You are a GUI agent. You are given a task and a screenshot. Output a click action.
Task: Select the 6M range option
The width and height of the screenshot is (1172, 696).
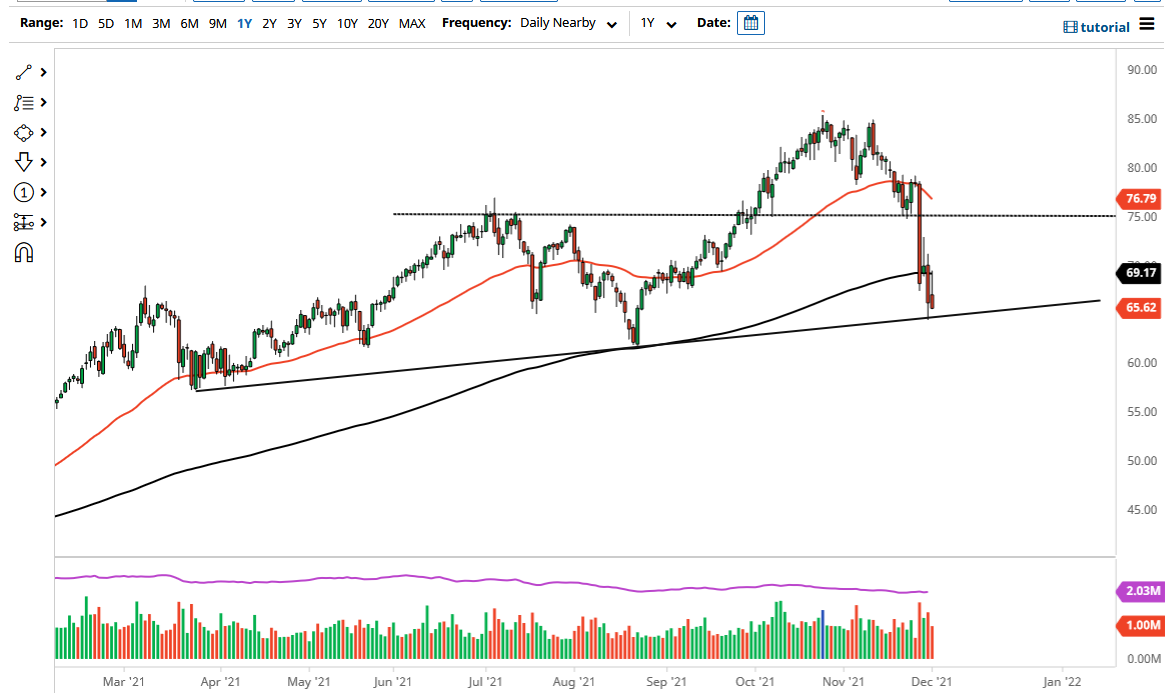189,23
